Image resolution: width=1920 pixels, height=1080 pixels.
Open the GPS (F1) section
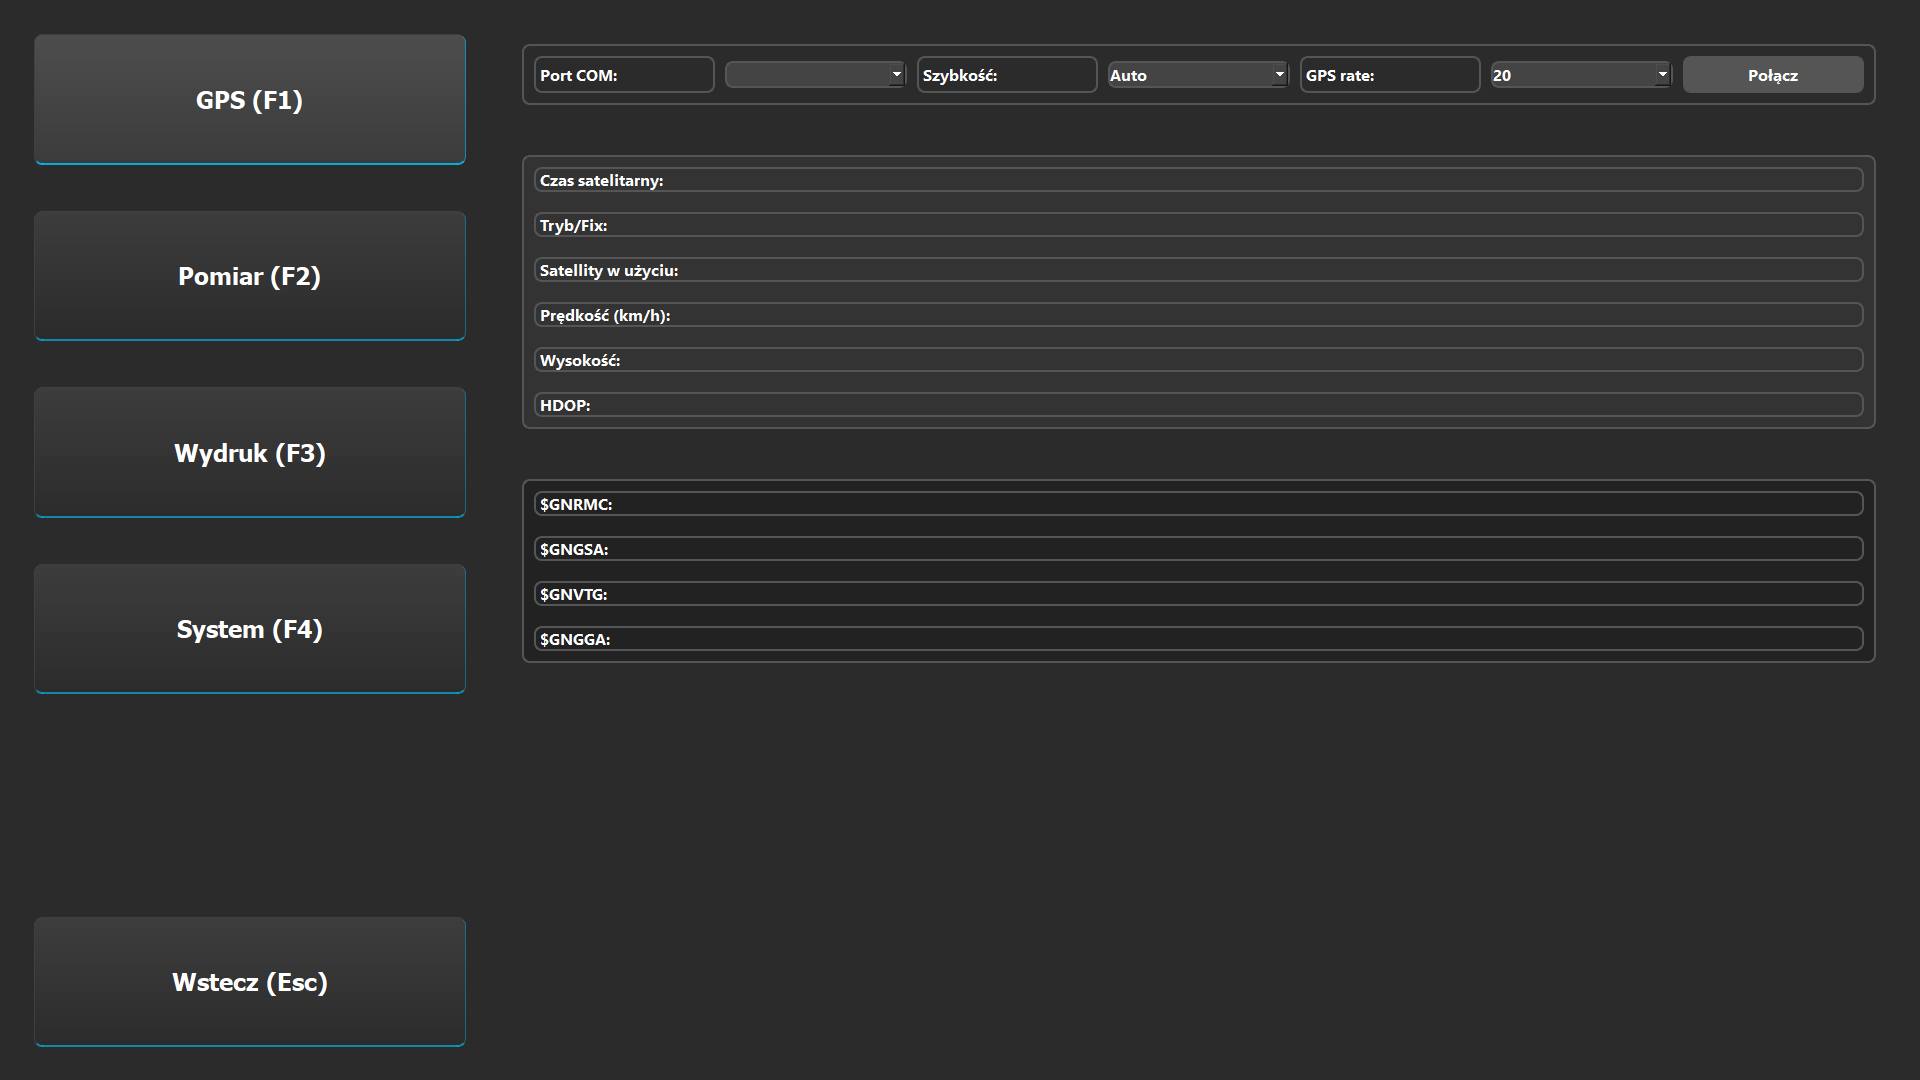coord(250,99)
